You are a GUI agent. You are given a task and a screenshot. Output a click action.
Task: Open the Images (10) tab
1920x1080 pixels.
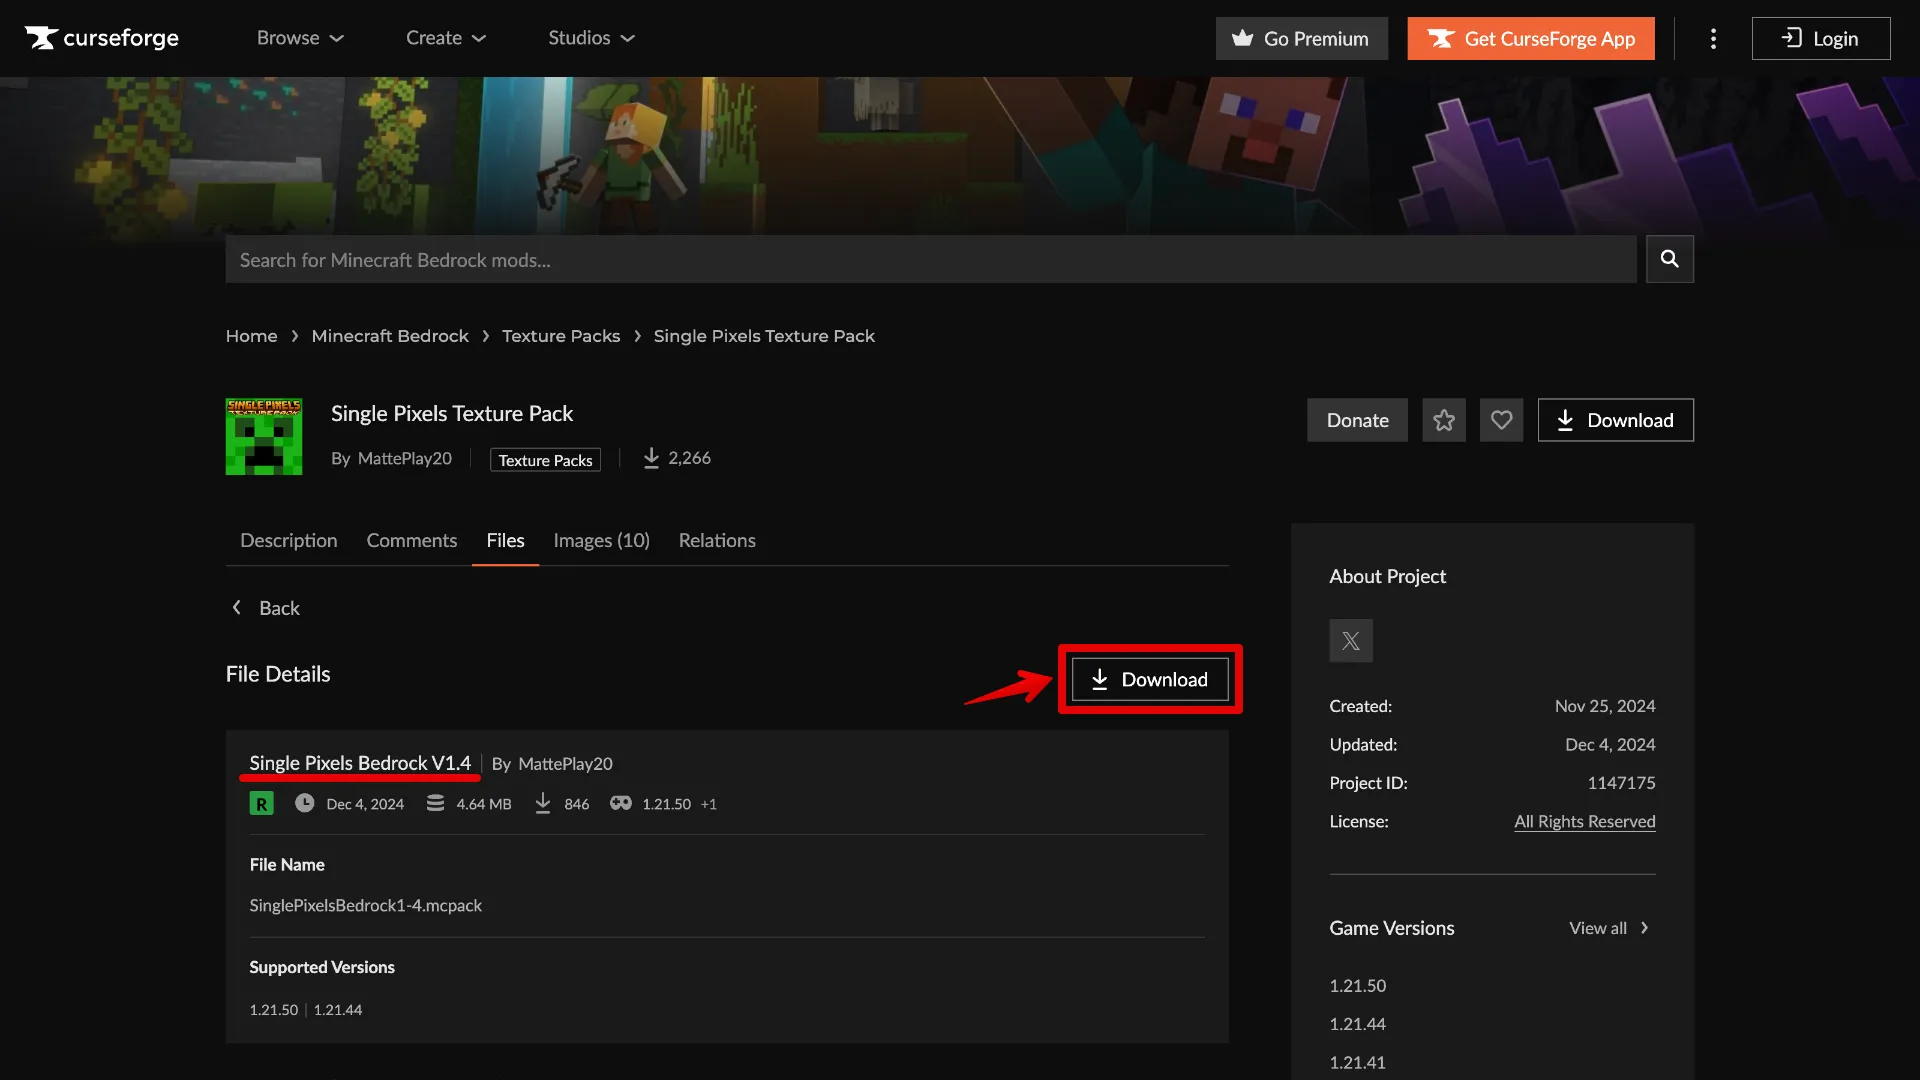tap(601, 540)
